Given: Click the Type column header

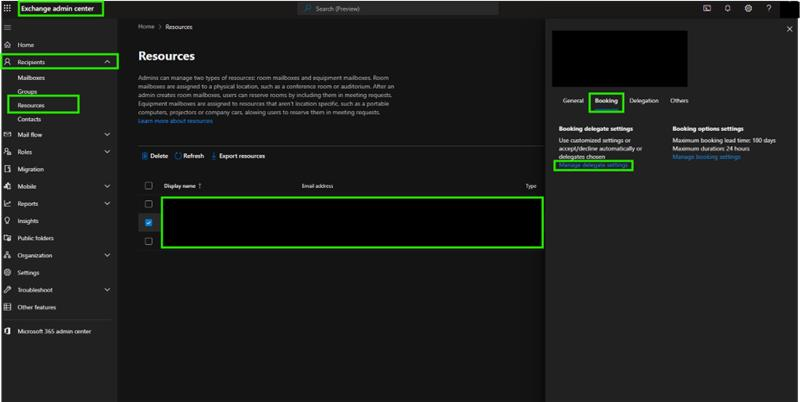Looking at the screenshot, I should pos(531,186).
